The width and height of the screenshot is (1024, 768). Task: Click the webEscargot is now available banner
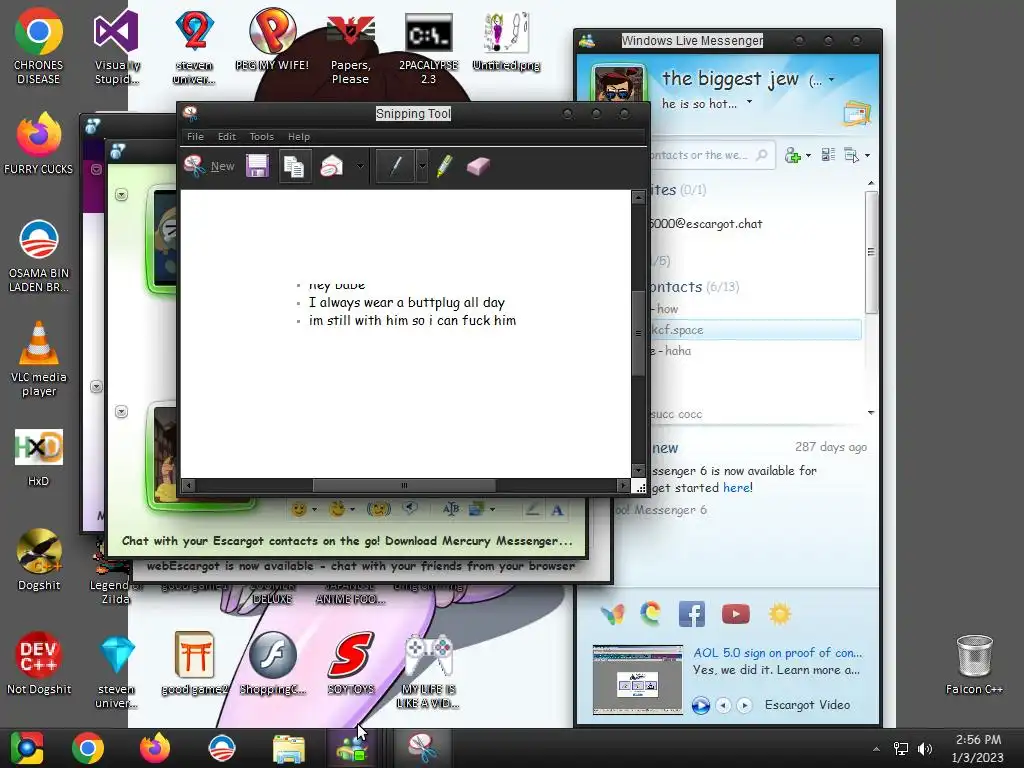[360, 566]
